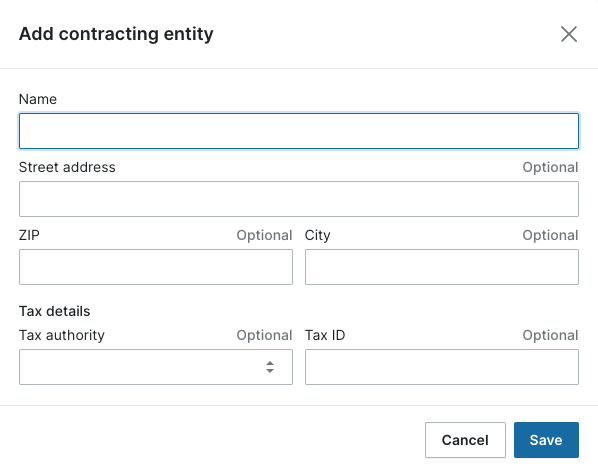
Task: Focus the Name input field
Action: pyautogui.click(x=299, y=131)
